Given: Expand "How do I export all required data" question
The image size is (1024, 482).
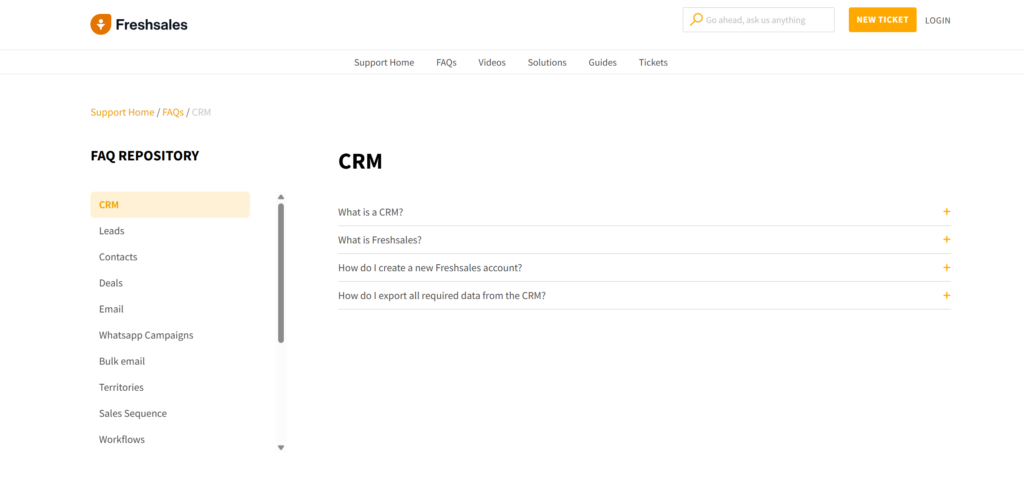Looking at the screenshot, I should point(441,296).
